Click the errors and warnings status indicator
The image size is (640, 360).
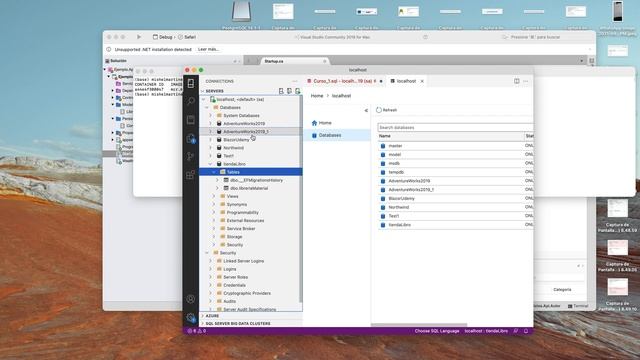pyautogui.click(x=196, y=331)
